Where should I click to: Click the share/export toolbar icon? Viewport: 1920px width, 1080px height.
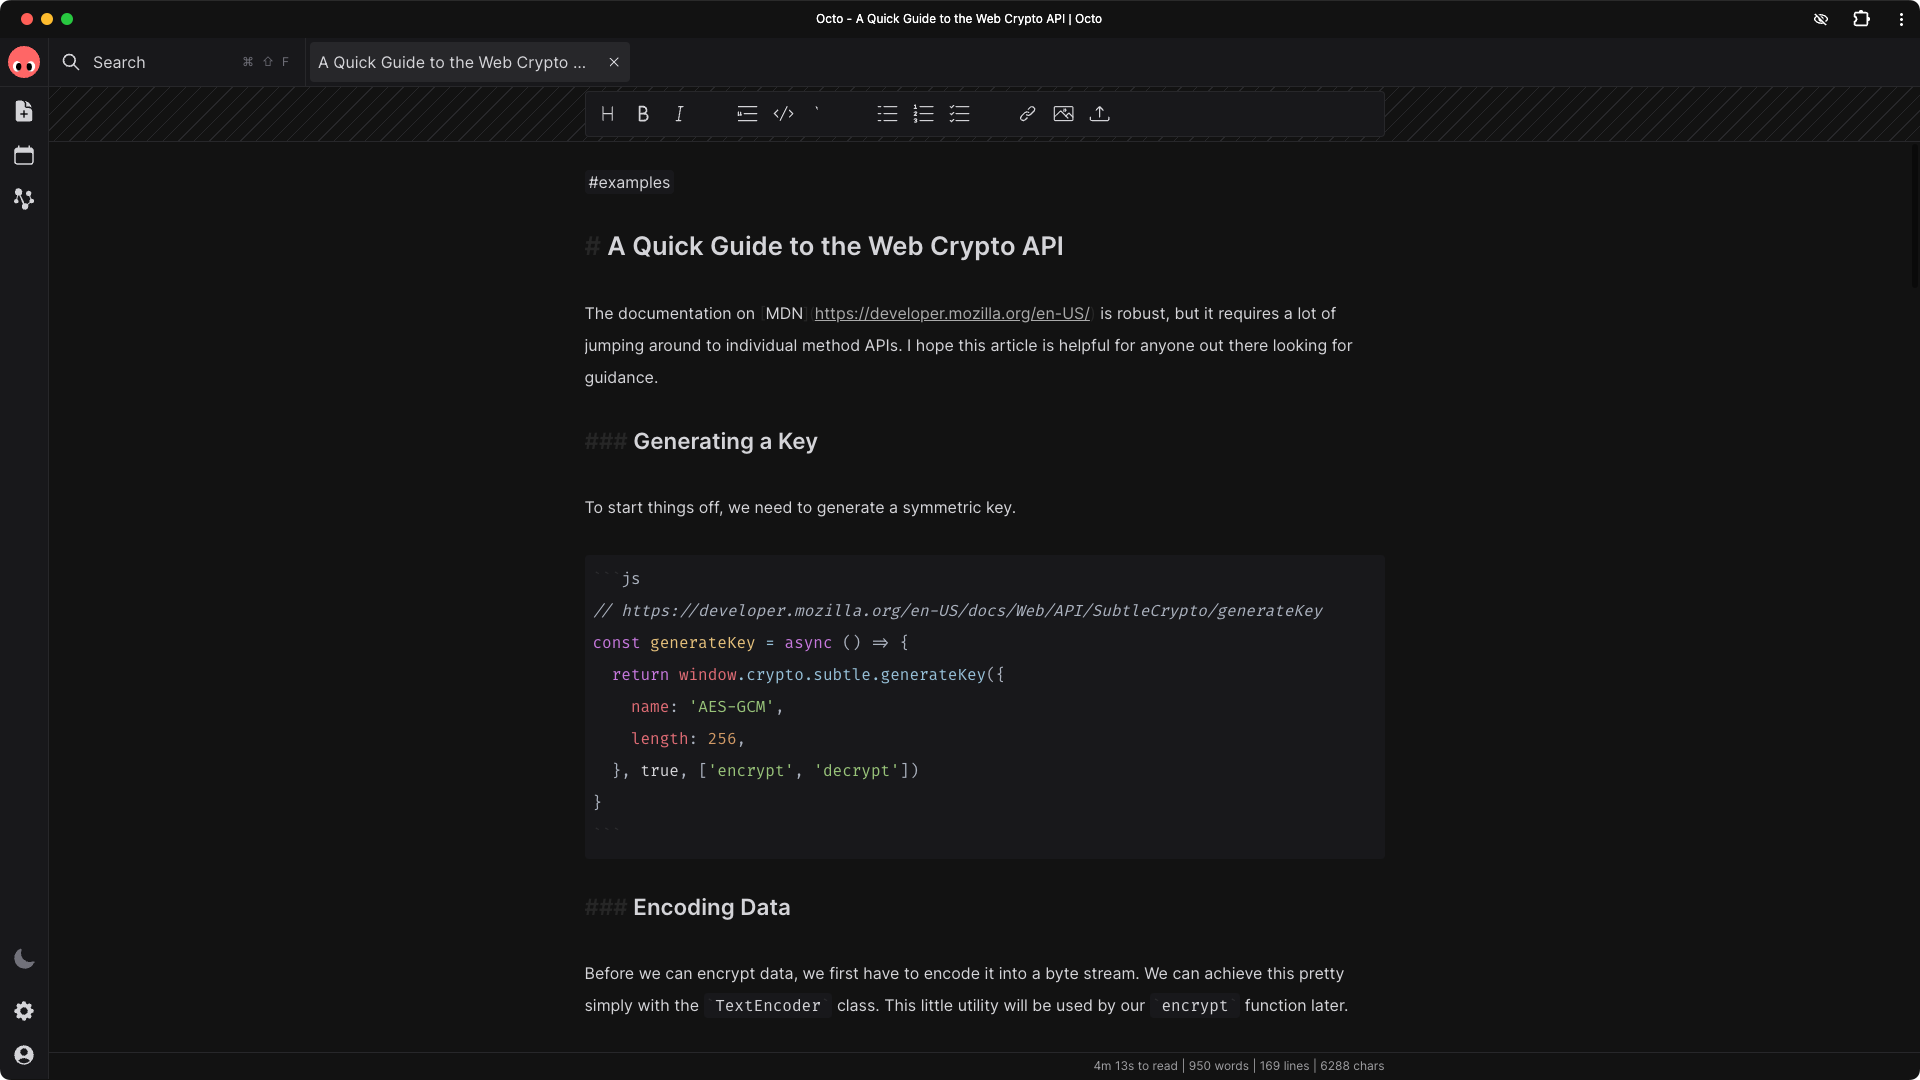pyautogui.click(x=1100, y=113)
